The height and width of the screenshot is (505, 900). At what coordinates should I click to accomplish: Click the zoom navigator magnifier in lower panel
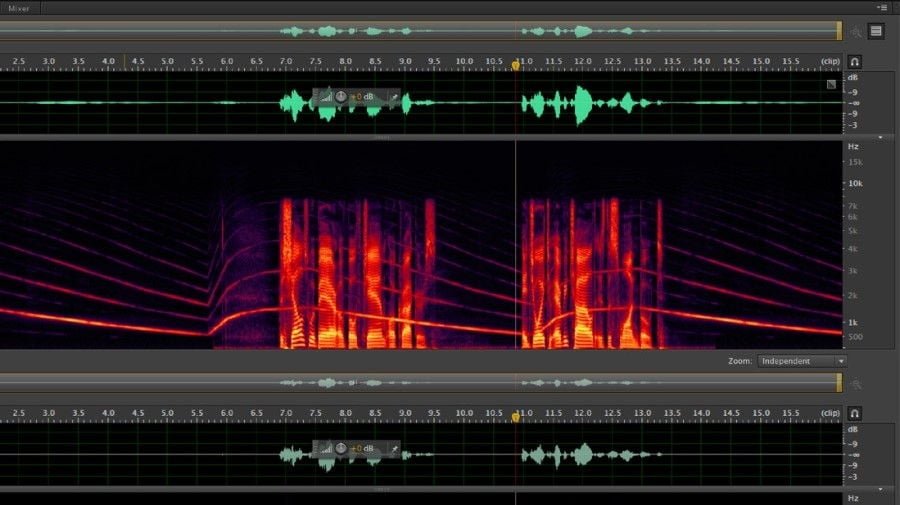[856, 383]
